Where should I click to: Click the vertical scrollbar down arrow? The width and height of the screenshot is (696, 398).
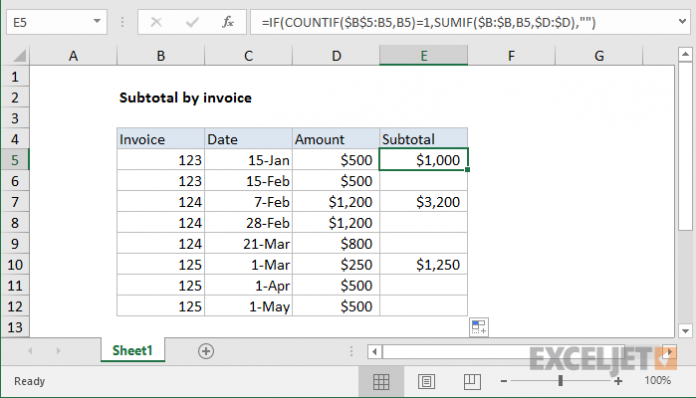pos(685,331)
